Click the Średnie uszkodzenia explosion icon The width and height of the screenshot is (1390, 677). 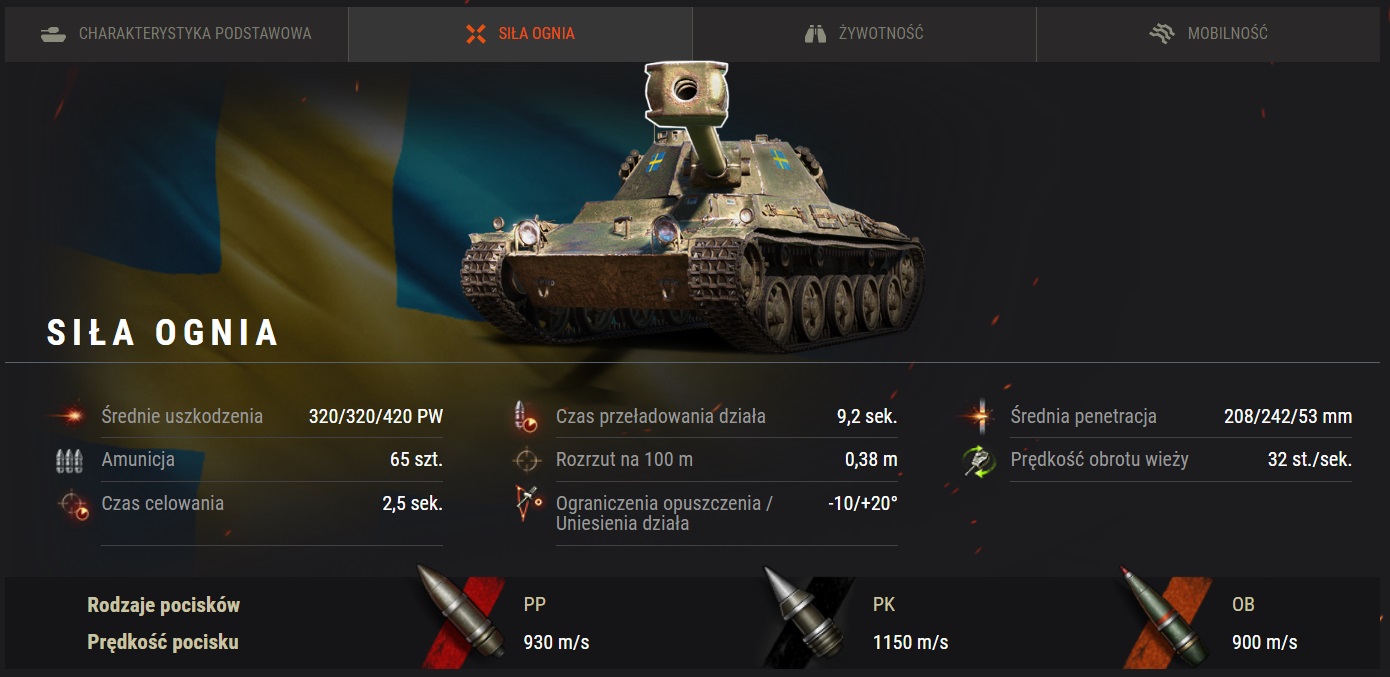pos(69,416)
